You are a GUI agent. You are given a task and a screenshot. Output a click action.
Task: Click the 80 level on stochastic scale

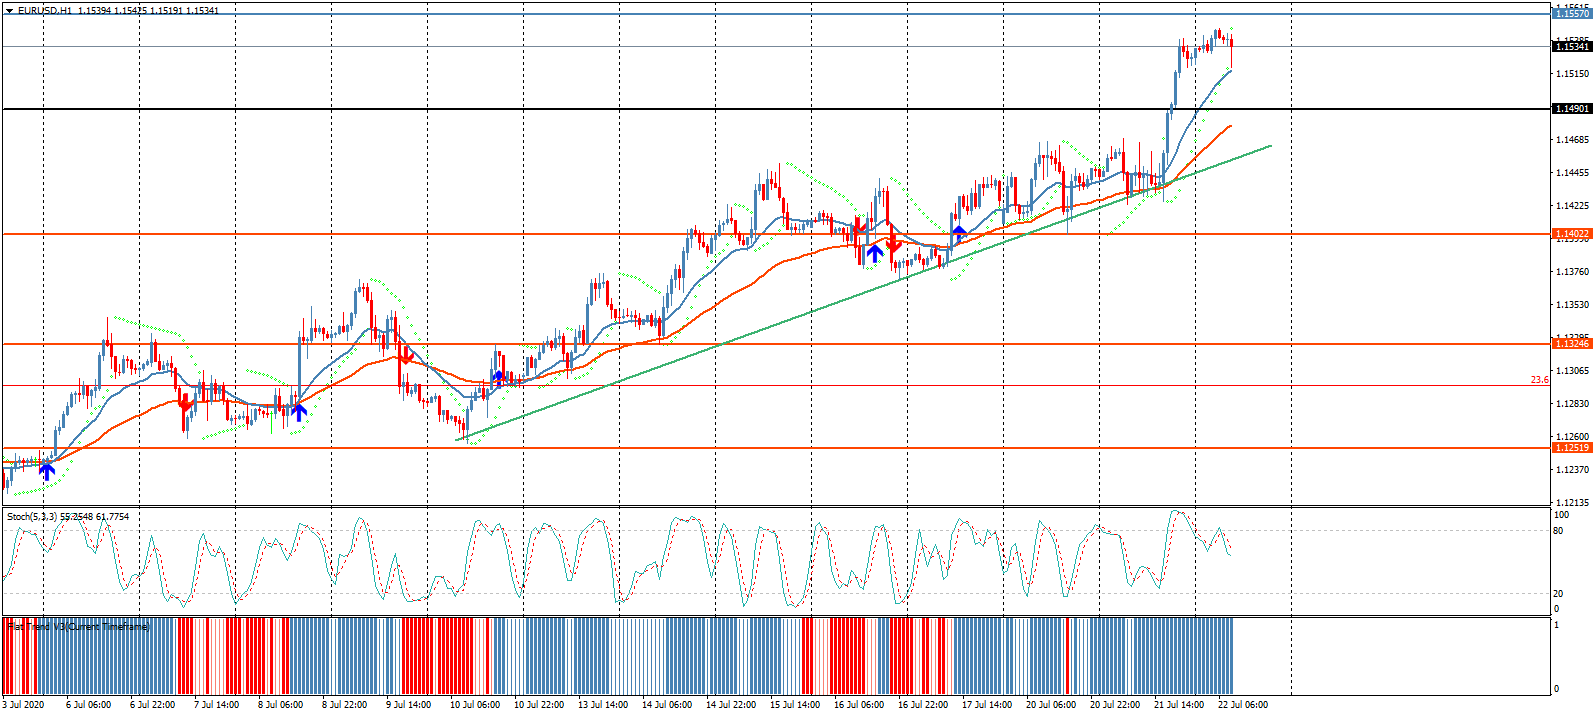tap(1558, 531)
